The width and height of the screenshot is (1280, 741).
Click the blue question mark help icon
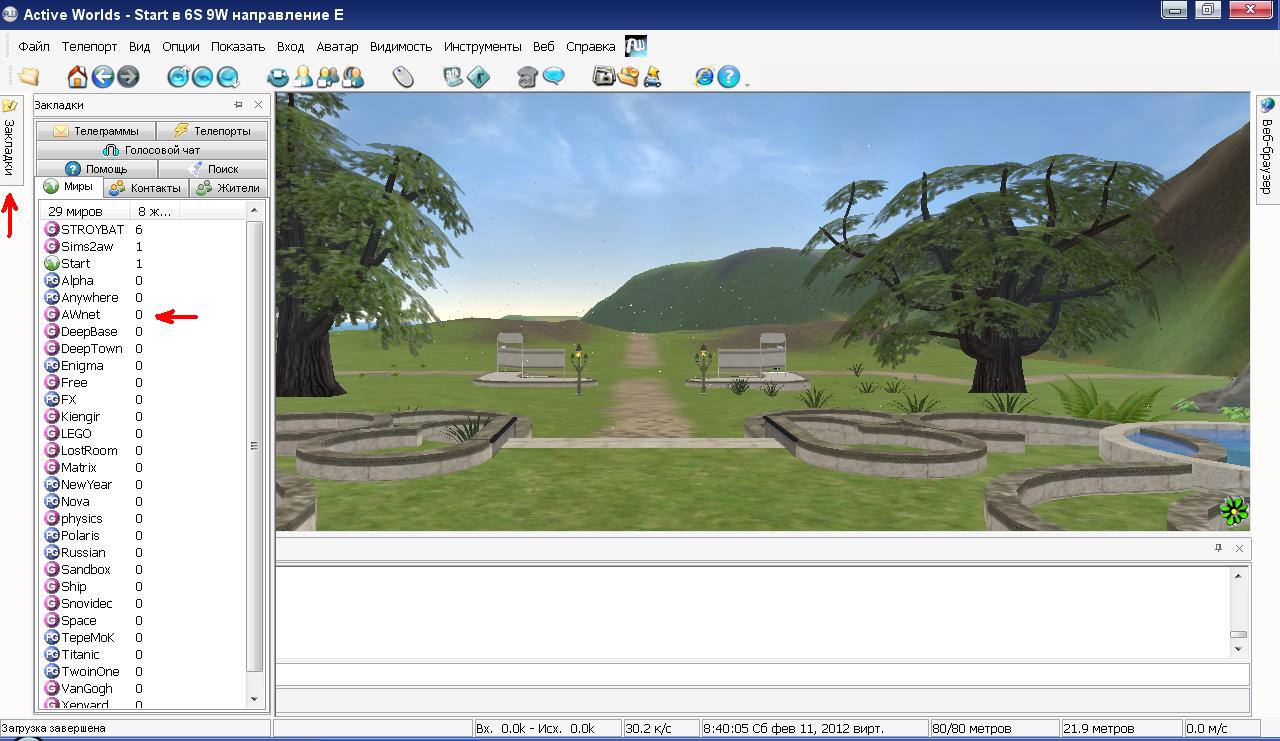(729, 76)
